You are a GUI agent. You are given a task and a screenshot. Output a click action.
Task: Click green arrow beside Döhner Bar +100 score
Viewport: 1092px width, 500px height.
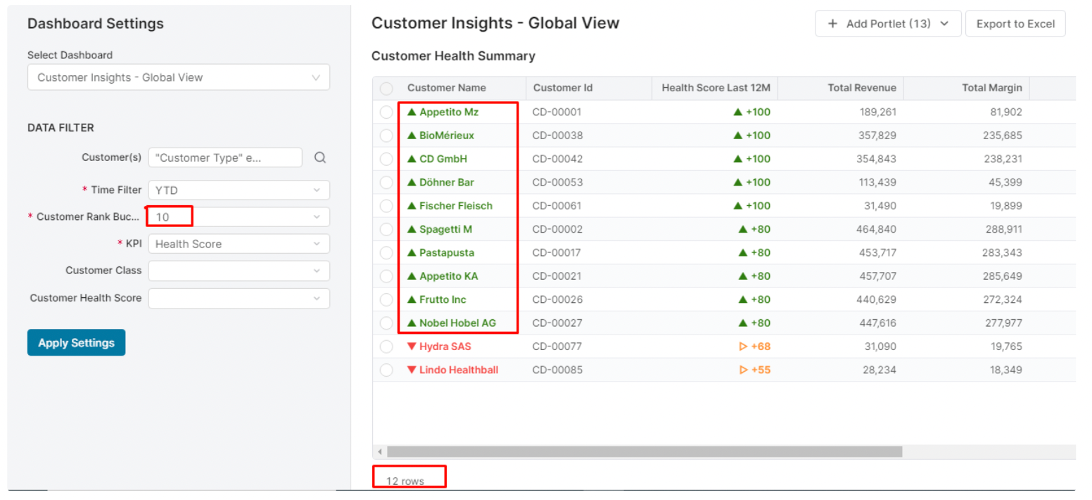tap(738, 182)
